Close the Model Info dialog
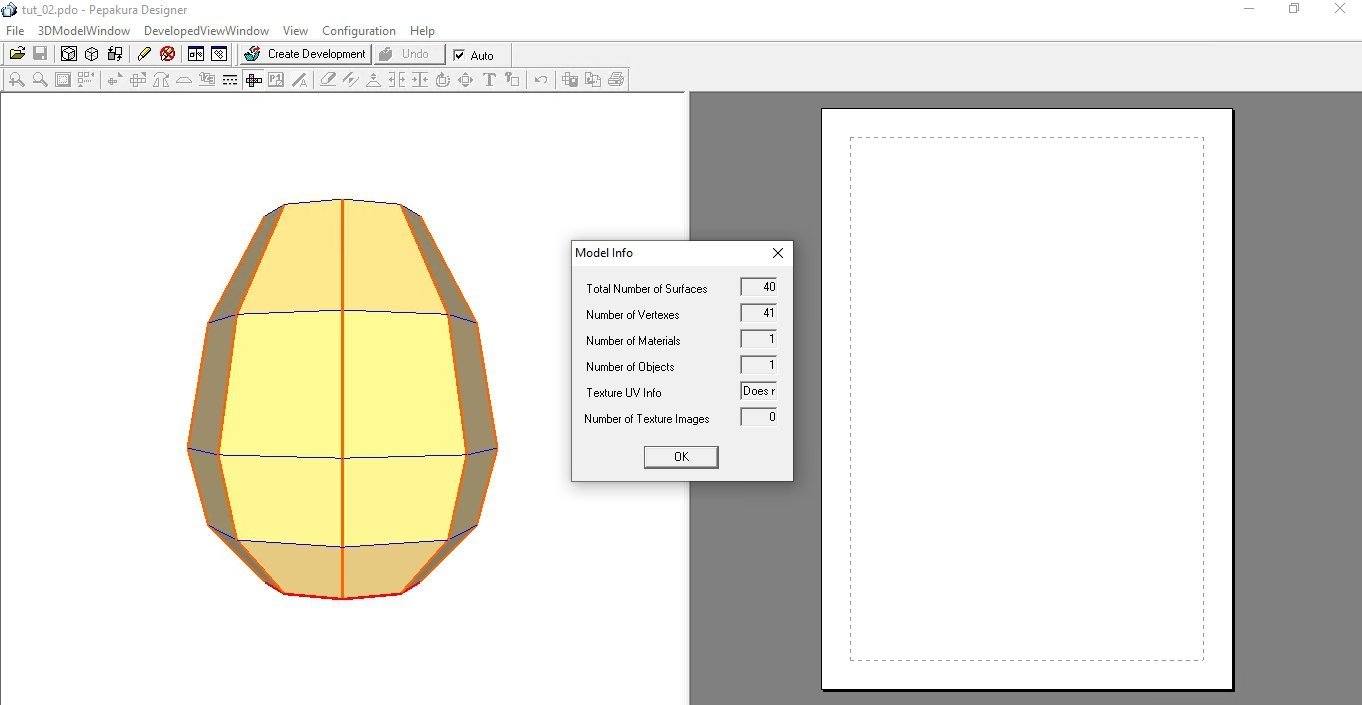The width and height of the screenshot is (1362, 705). tap(777, 253)
